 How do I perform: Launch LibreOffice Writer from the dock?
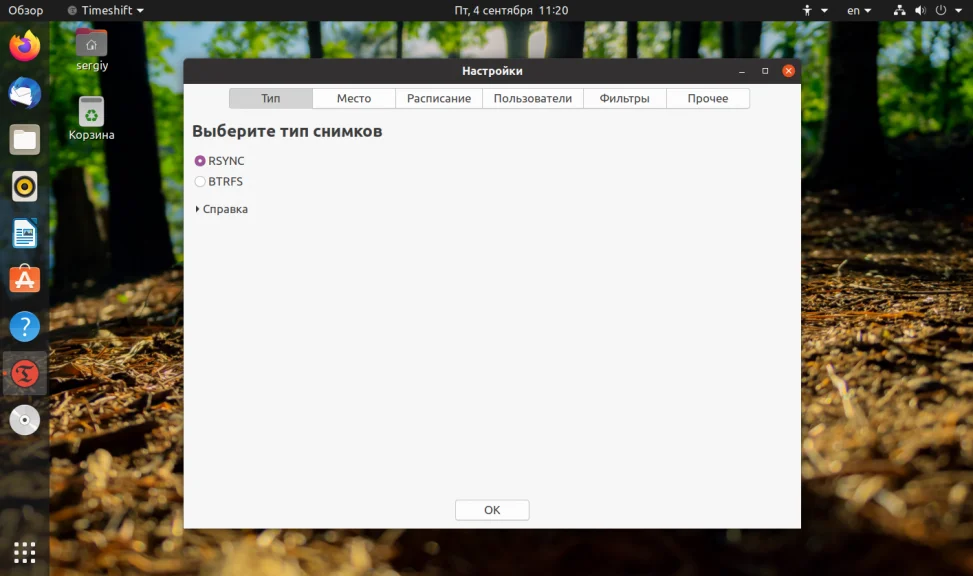pyautogui.click(x=25, y=233)
